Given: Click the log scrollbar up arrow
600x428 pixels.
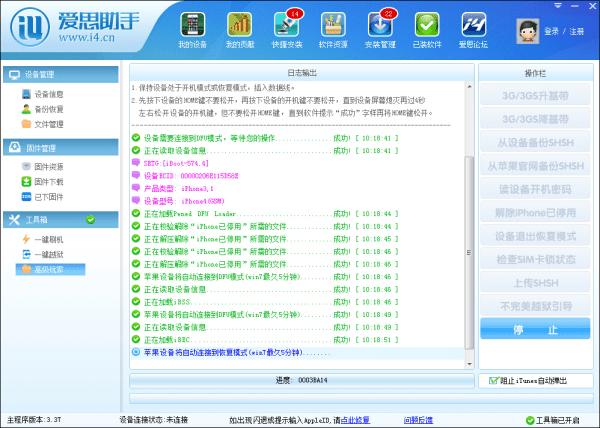Looking at the screenshot, I should point(469,86).
